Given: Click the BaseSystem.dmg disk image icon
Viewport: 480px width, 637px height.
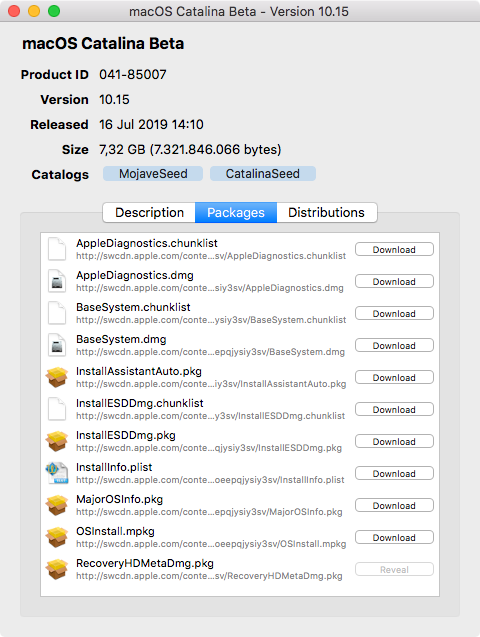Looking at the screenshot, I should (x=57, y=345).
